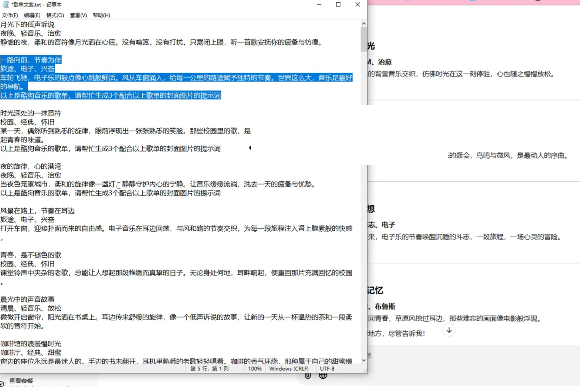The image size is (580, 387).
Task: Open the 查看(V) menu in Notepad
Action: pos(78,15)
